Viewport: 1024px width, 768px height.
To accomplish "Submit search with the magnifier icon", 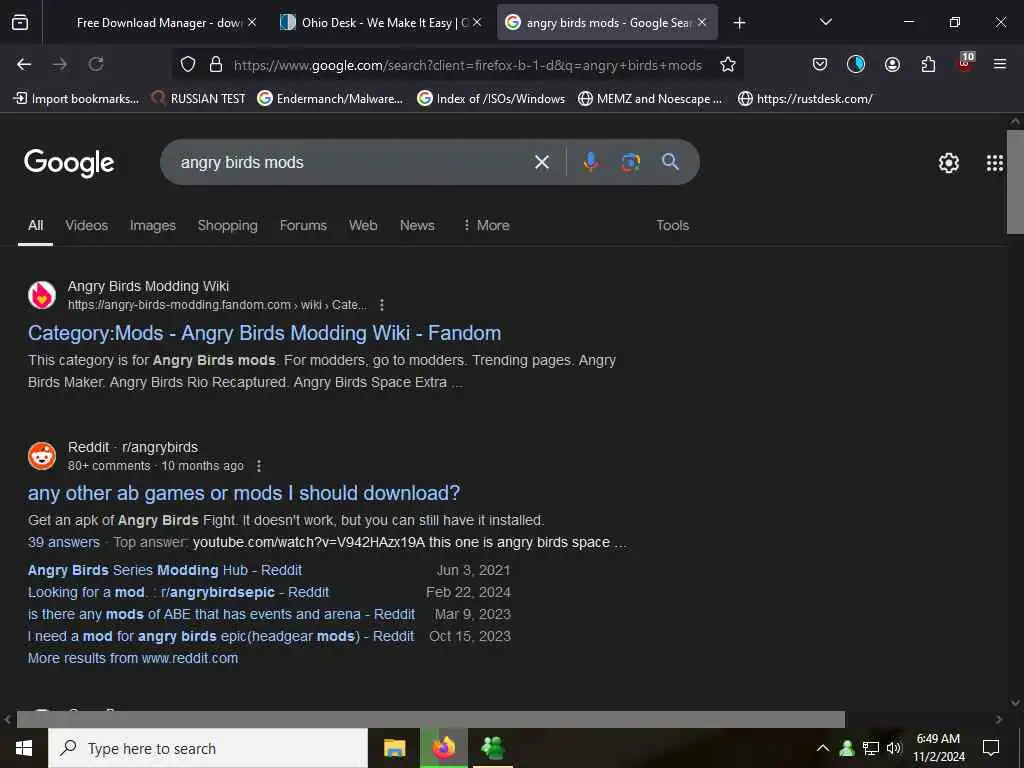I will [x=670, y=162].
